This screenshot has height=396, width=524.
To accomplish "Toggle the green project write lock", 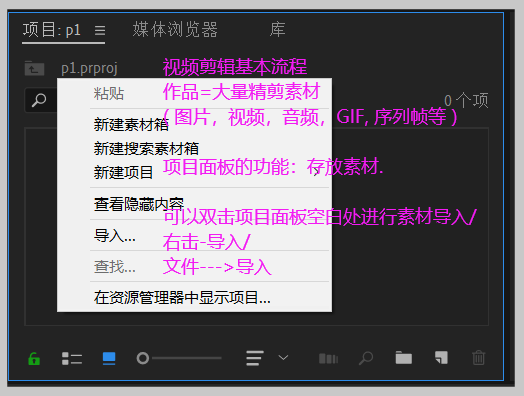I will [34, 359].
